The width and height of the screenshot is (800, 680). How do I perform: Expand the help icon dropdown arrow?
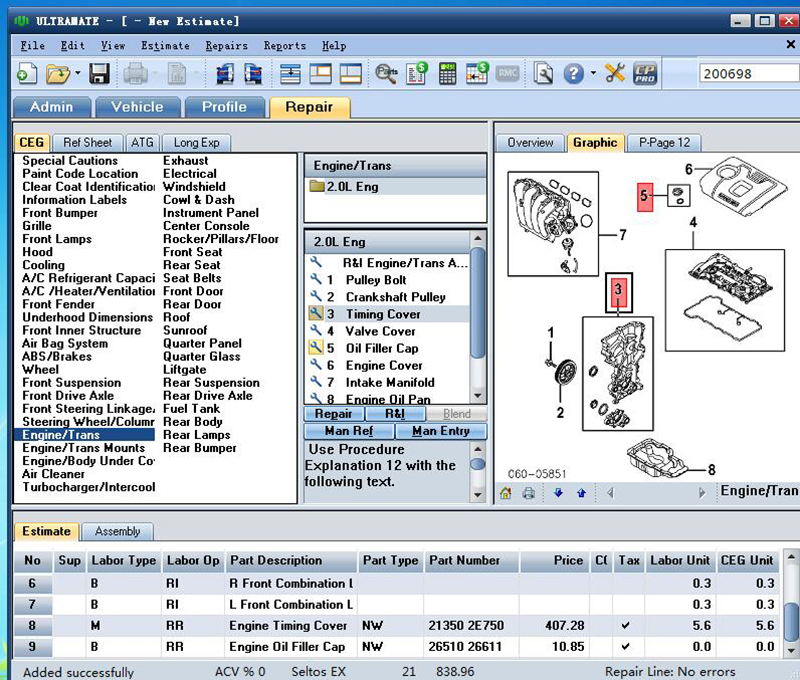pos(593,73)
